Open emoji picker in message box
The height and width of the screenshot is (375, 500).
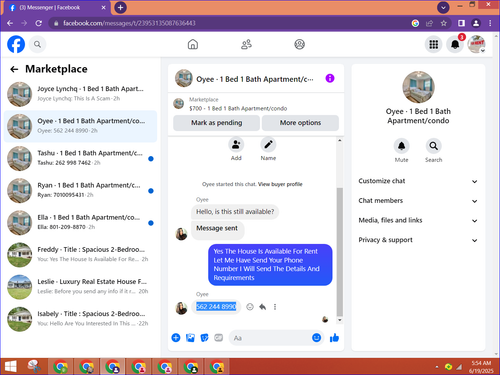(x=316, y=338)
